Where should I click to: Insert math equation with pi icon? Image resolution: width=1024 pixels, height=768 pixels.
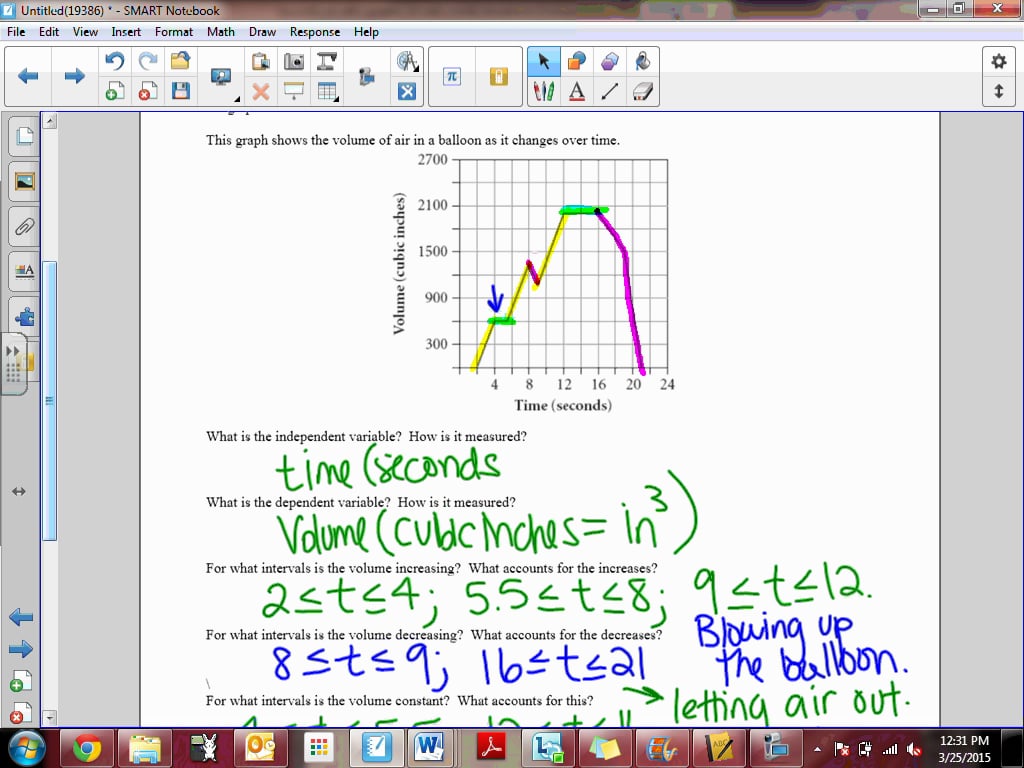(451, 76)
